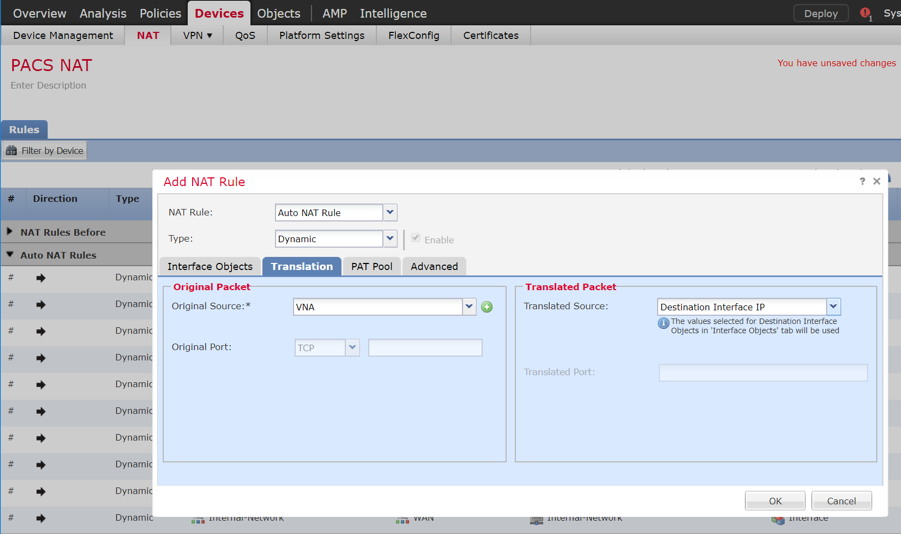Click the Enter Description field
This screenshot has height=534, width=901.
point(48,85)
